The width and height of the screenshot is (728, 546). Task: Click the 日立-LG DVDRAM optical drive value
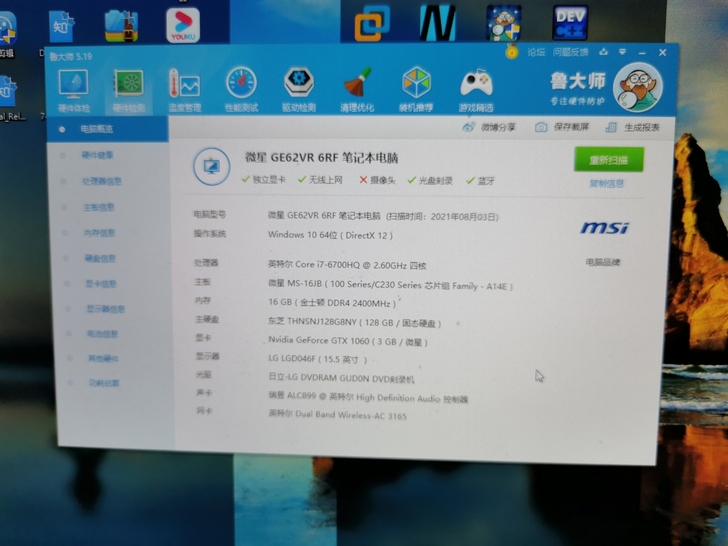coord(341,378)
